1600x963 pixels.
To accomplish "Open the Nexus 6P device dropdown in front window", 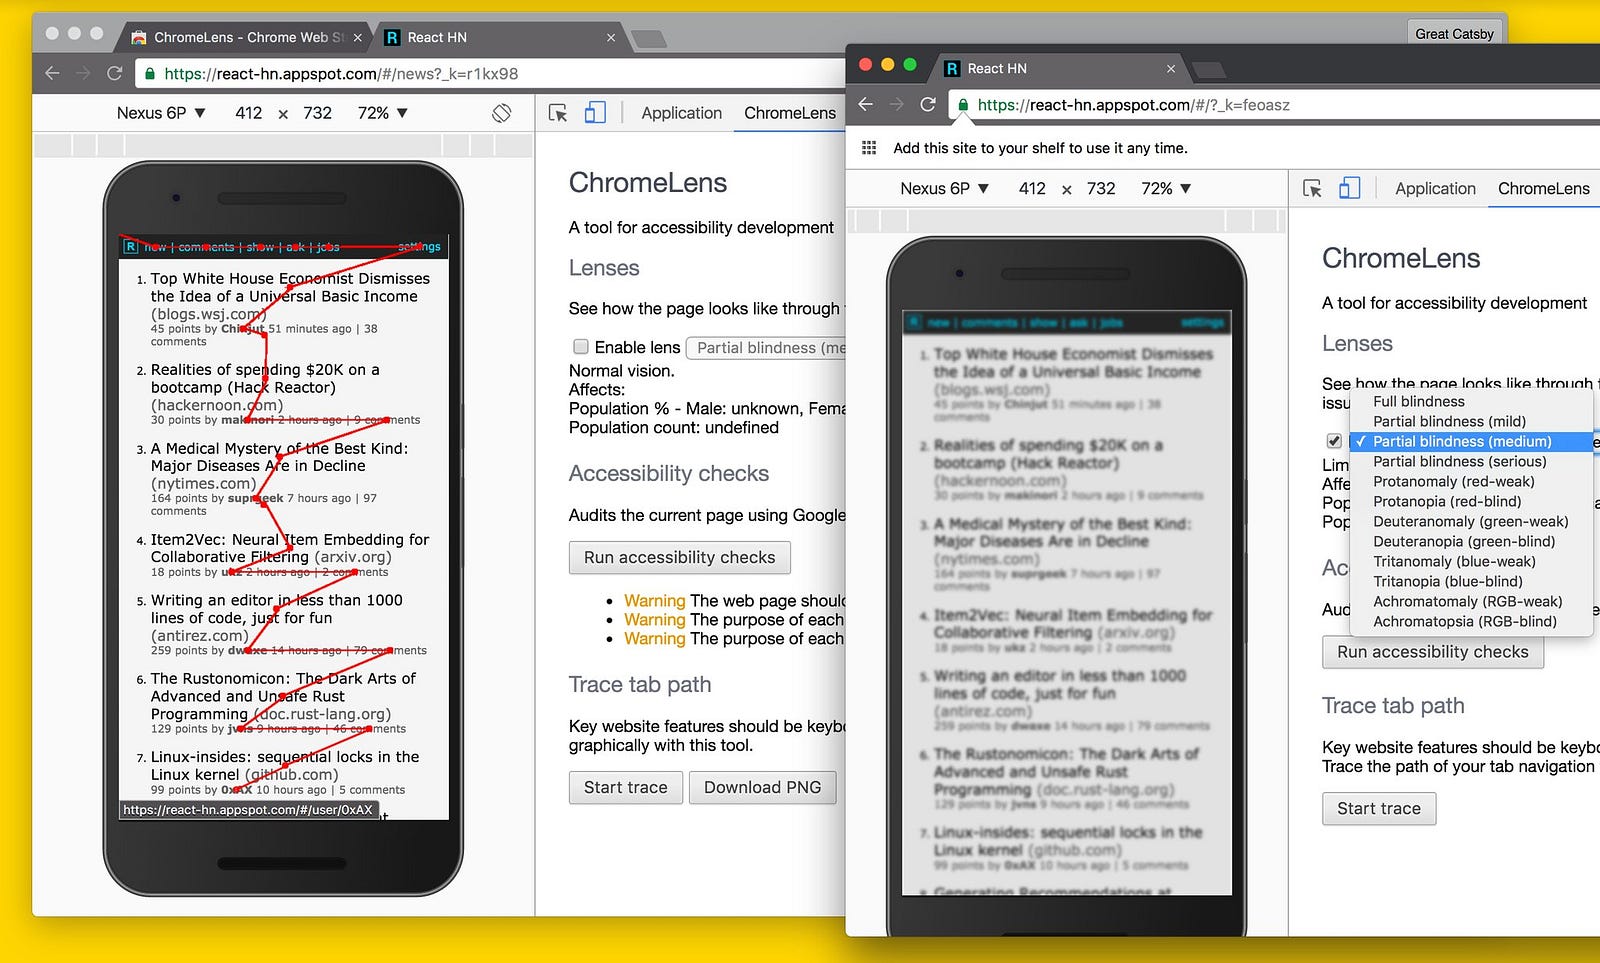I will (944, 188).
